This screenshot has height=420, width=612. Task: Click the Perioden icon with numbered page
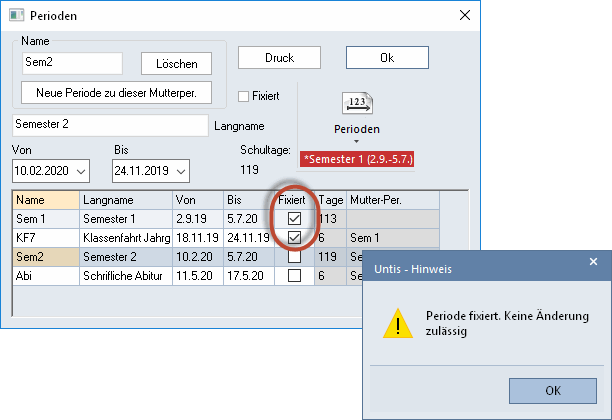coord(356,102)
